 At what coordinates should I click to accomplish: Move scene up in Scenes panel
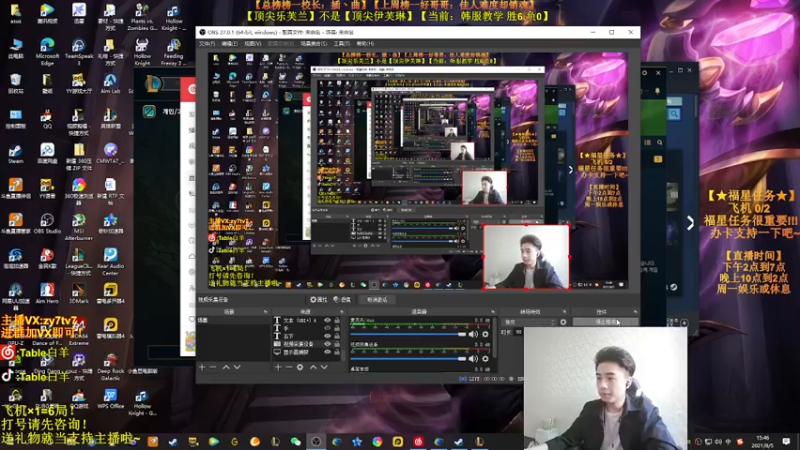pos(226,367)
